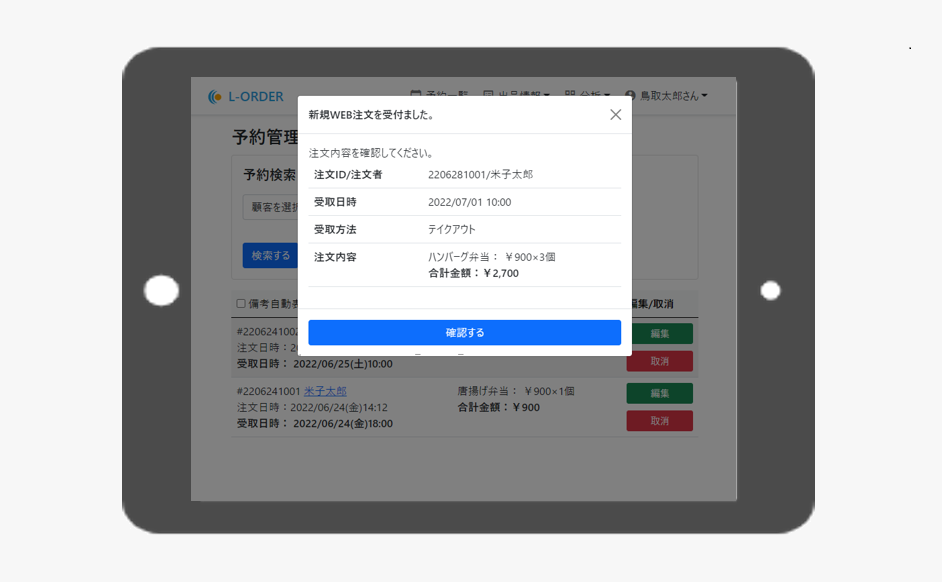Viewport: 942px width, 582px height.
Task: Click the 顧客を選択 customer field
Action: pos(270,207)
